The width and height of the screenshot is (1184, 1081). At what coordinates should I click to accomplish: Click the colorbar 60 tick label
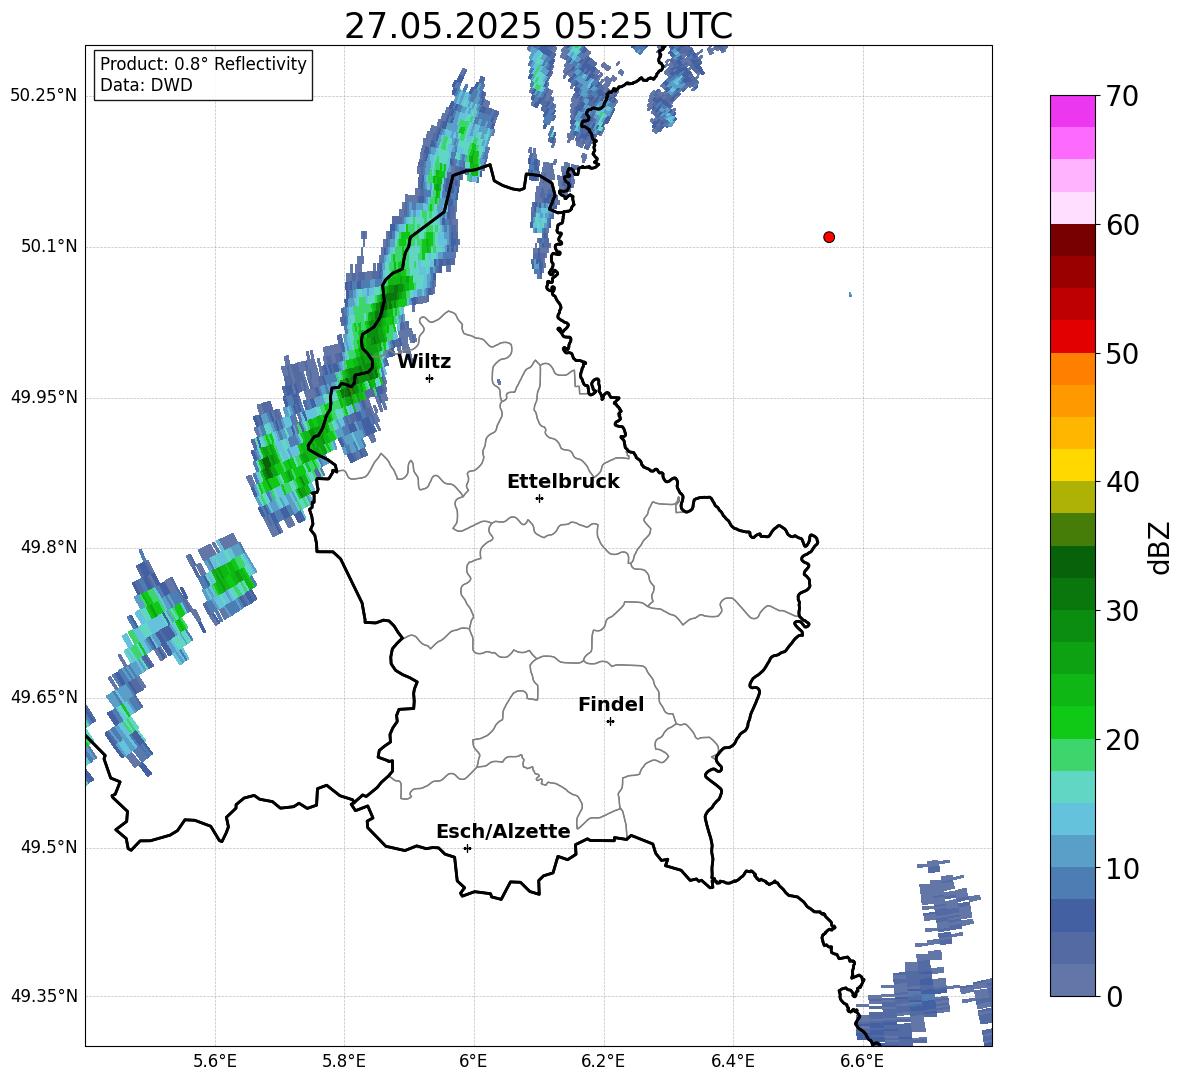1122,225
